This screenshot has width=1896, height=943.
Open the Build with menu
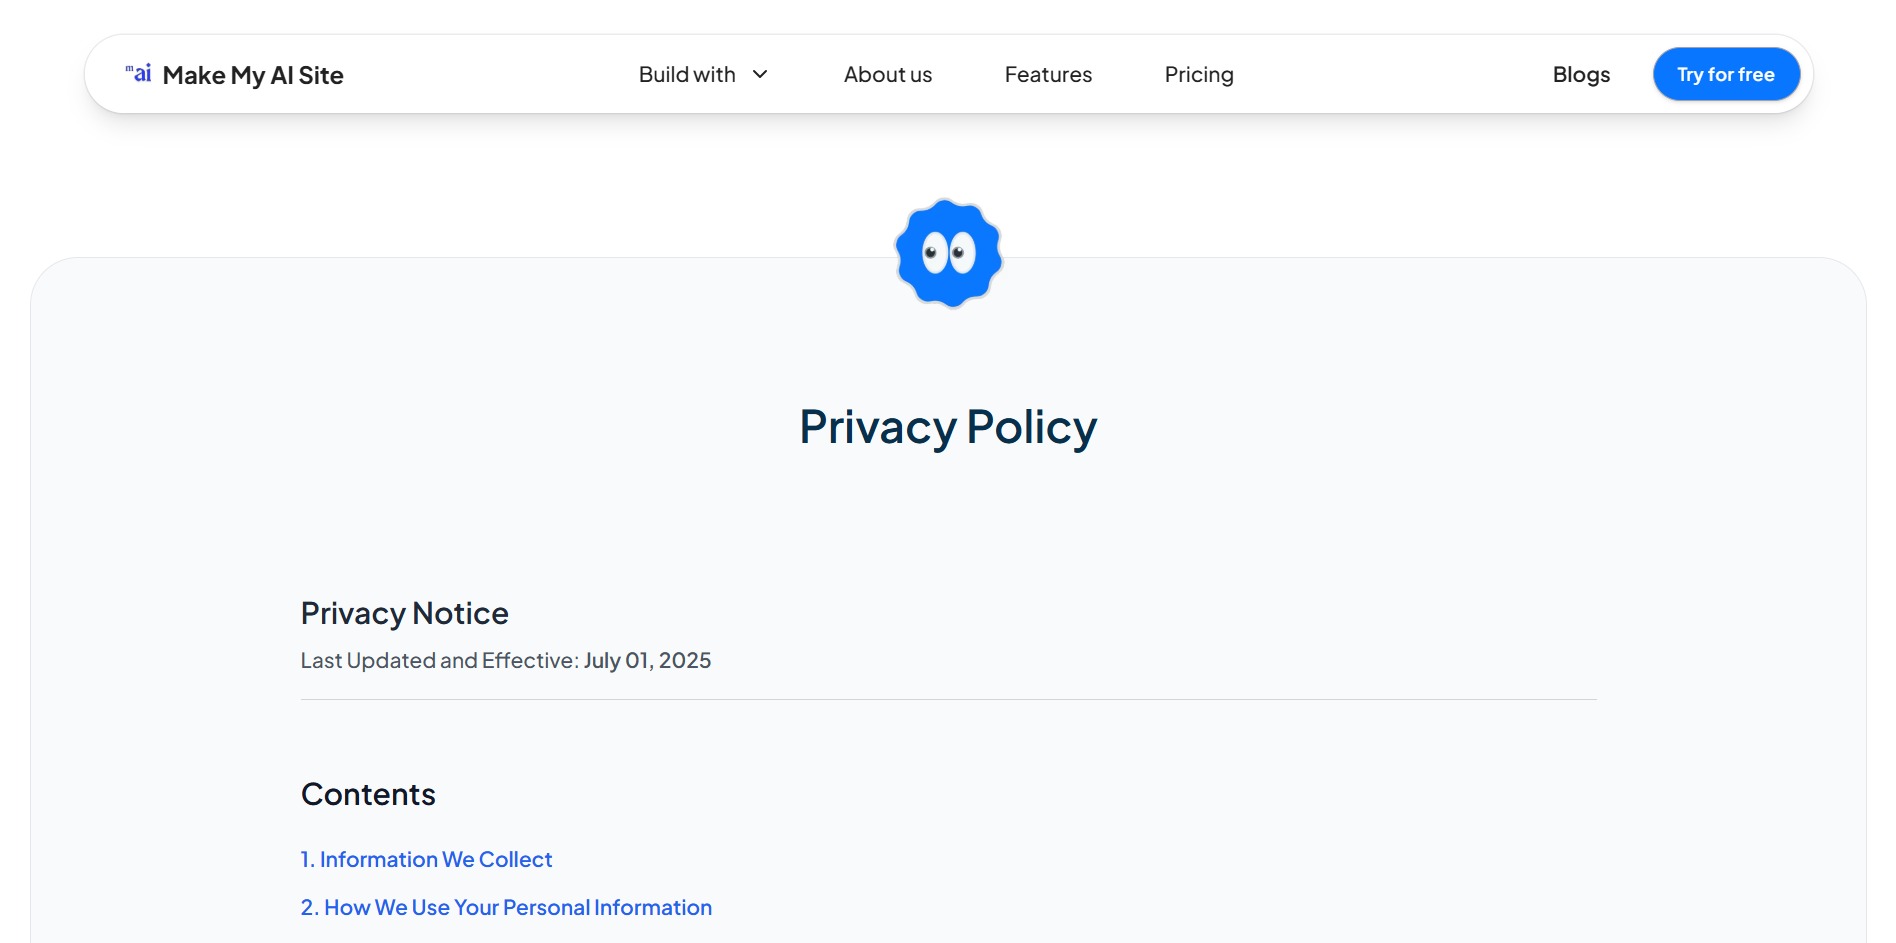point(687,74)
